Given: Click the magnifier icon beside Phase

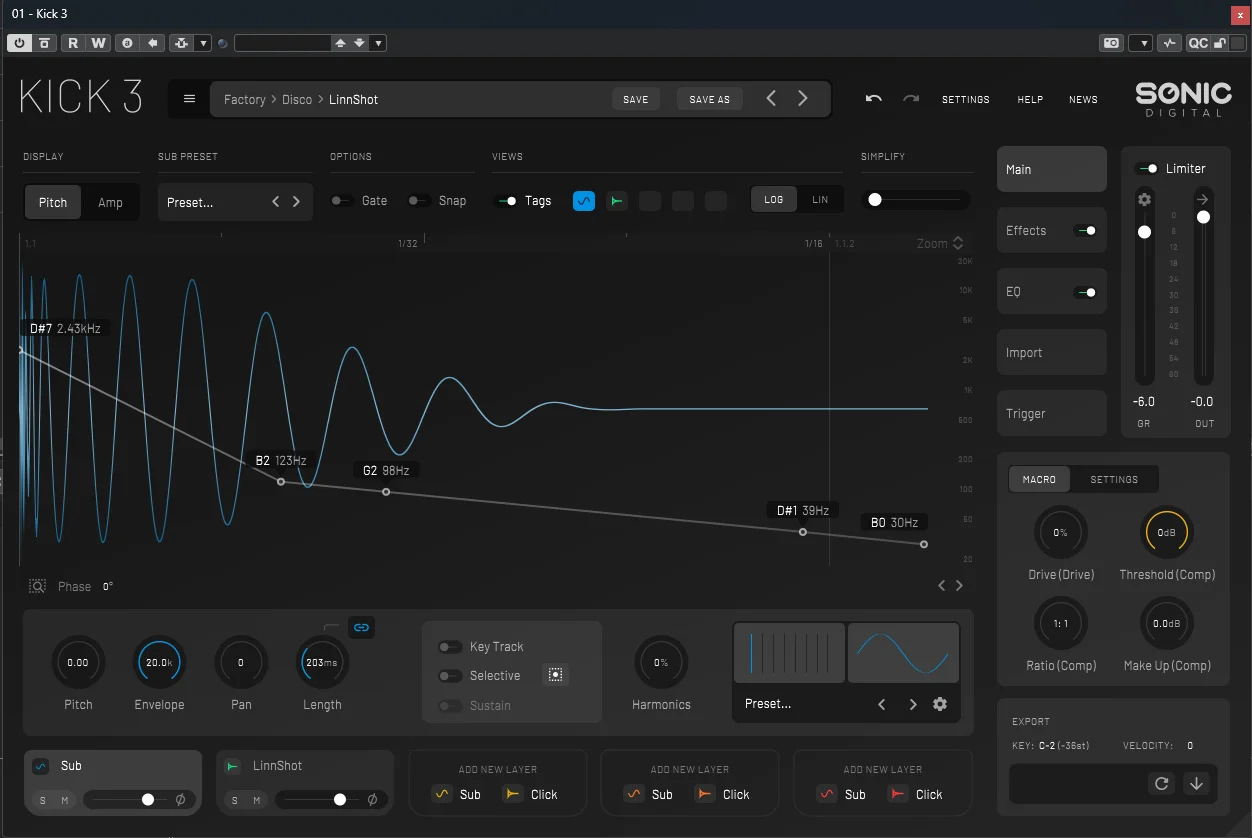Looking at the screenshot, I should coord(37,587).
